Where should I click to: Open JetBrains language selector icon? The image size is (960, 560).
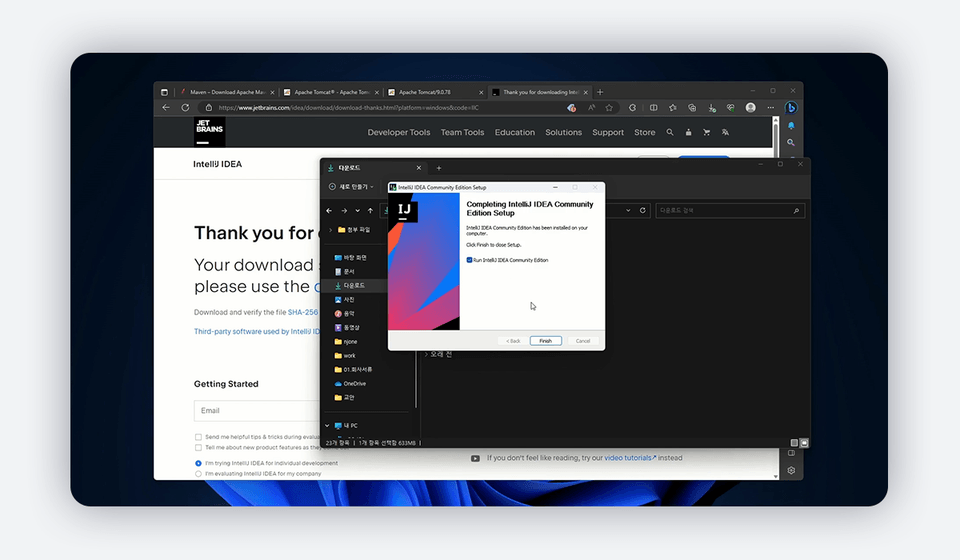pyautogui.click(x=725, y=132)
